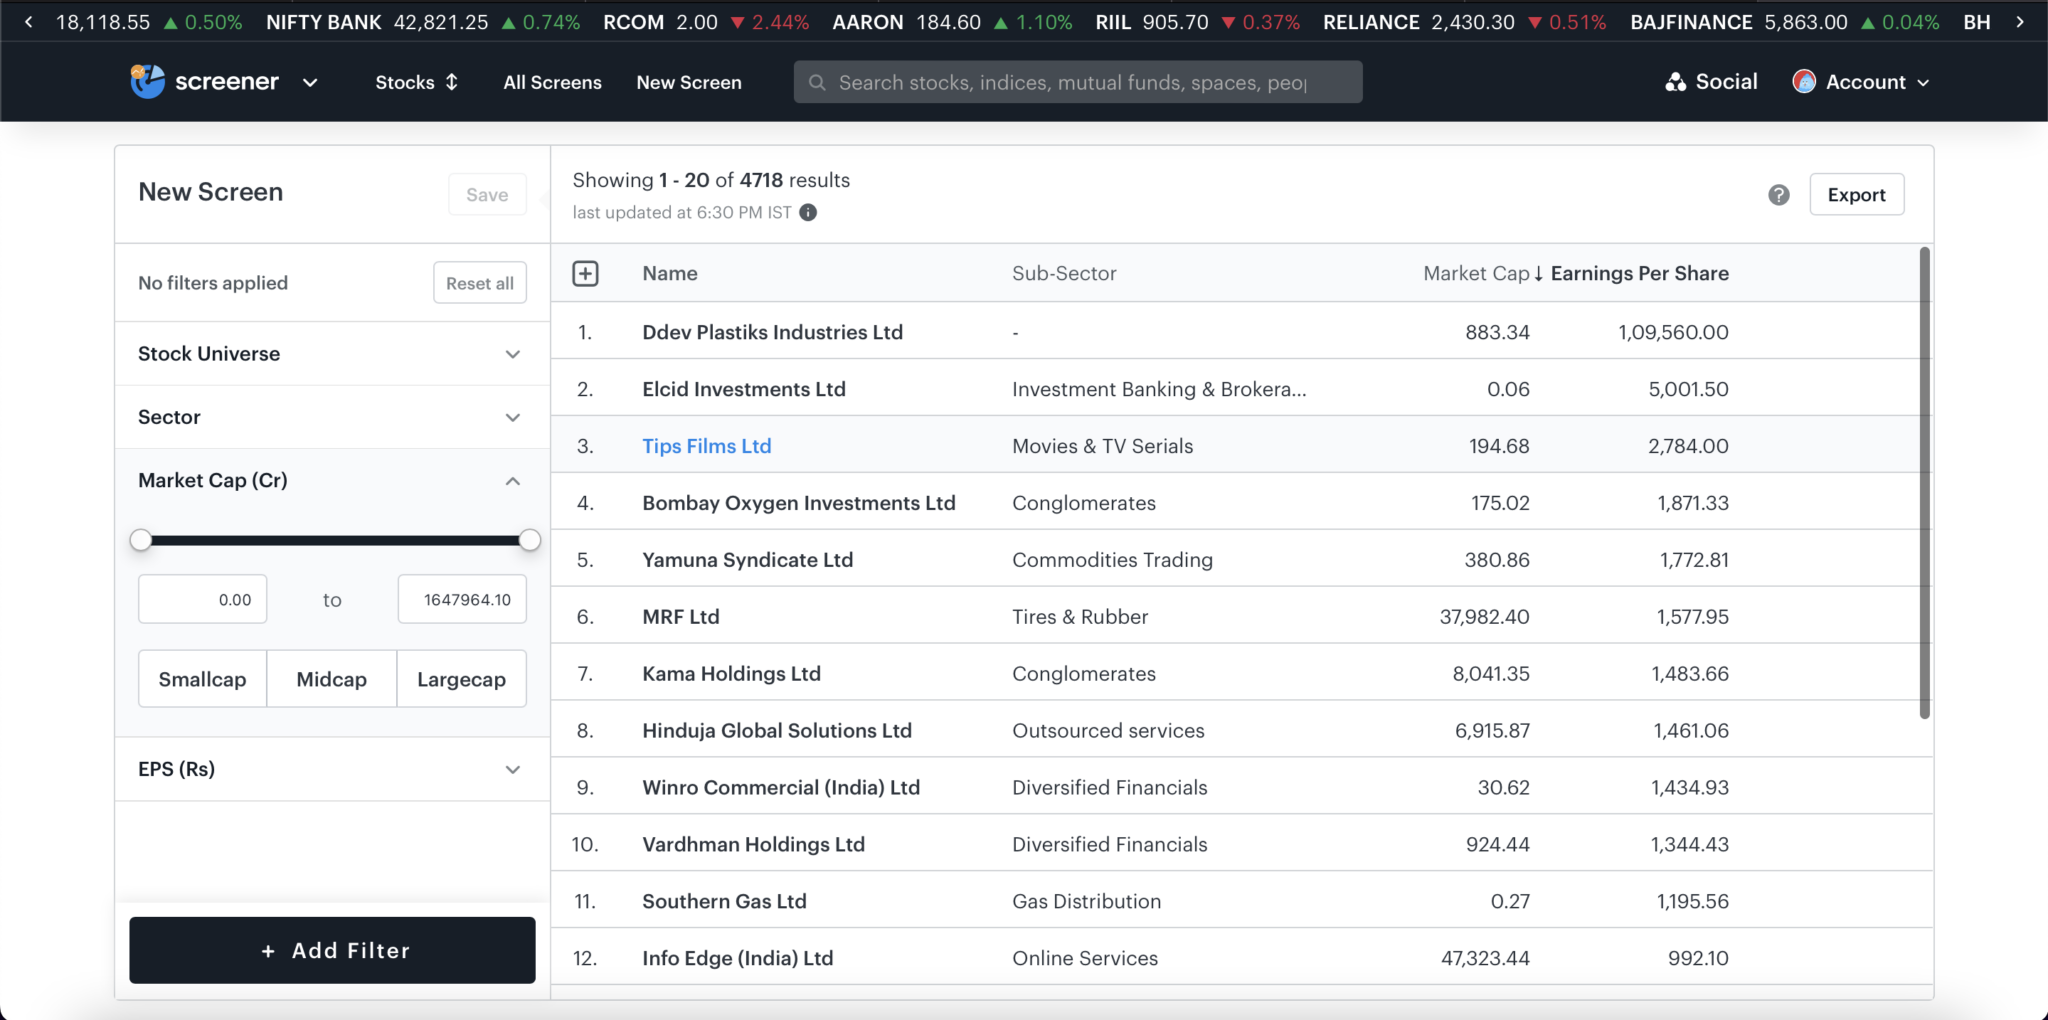
Task: Click the add column plus icon in table header
Action: click(585, 272)
